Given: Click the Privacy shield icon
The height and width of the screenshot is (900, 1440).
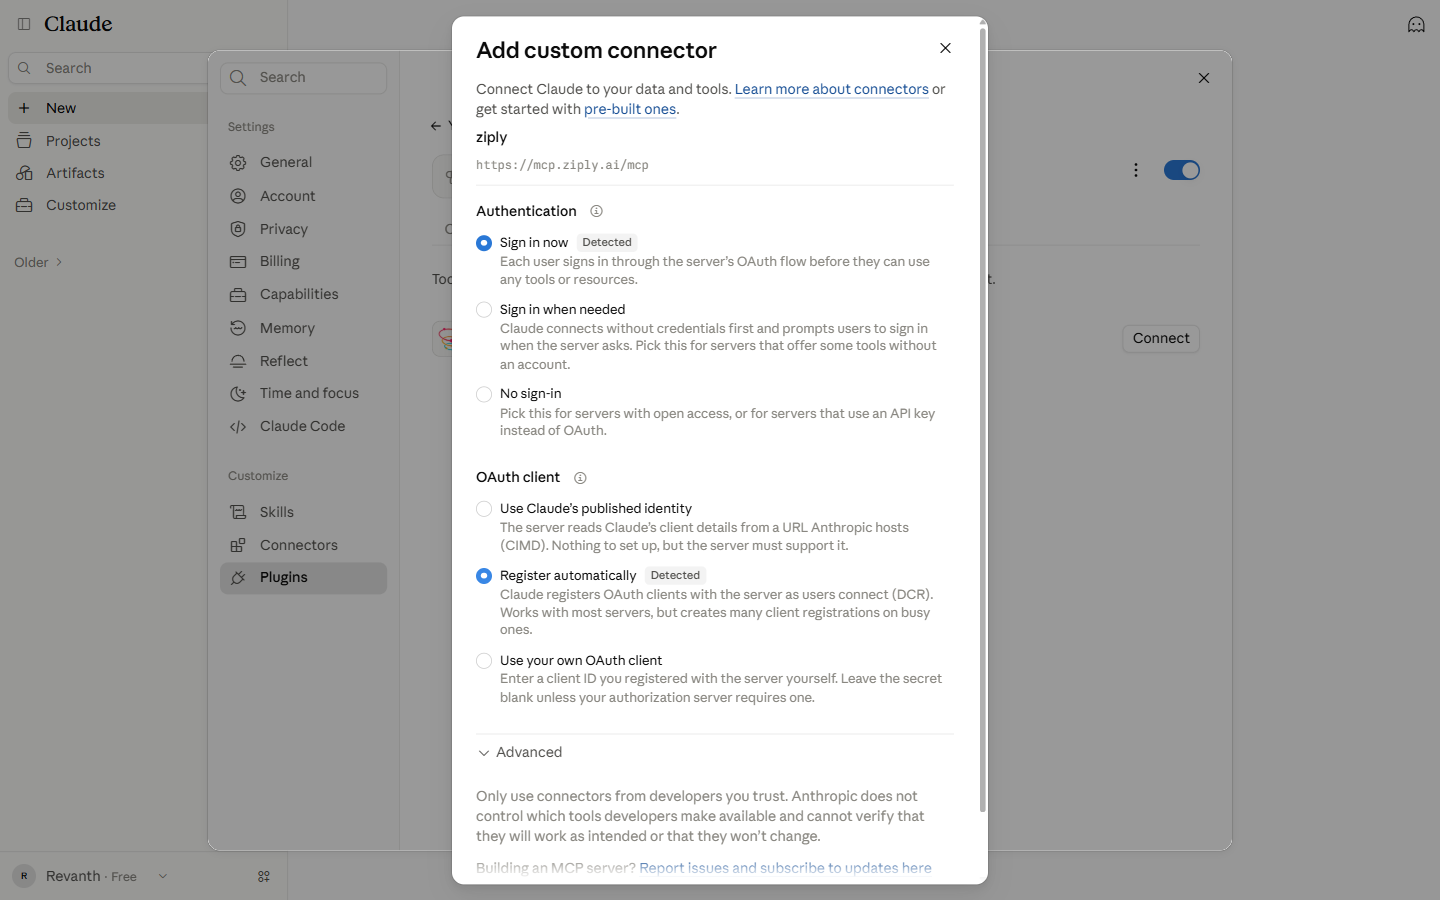Looking at the screenshot, I should tap(238, 229).
